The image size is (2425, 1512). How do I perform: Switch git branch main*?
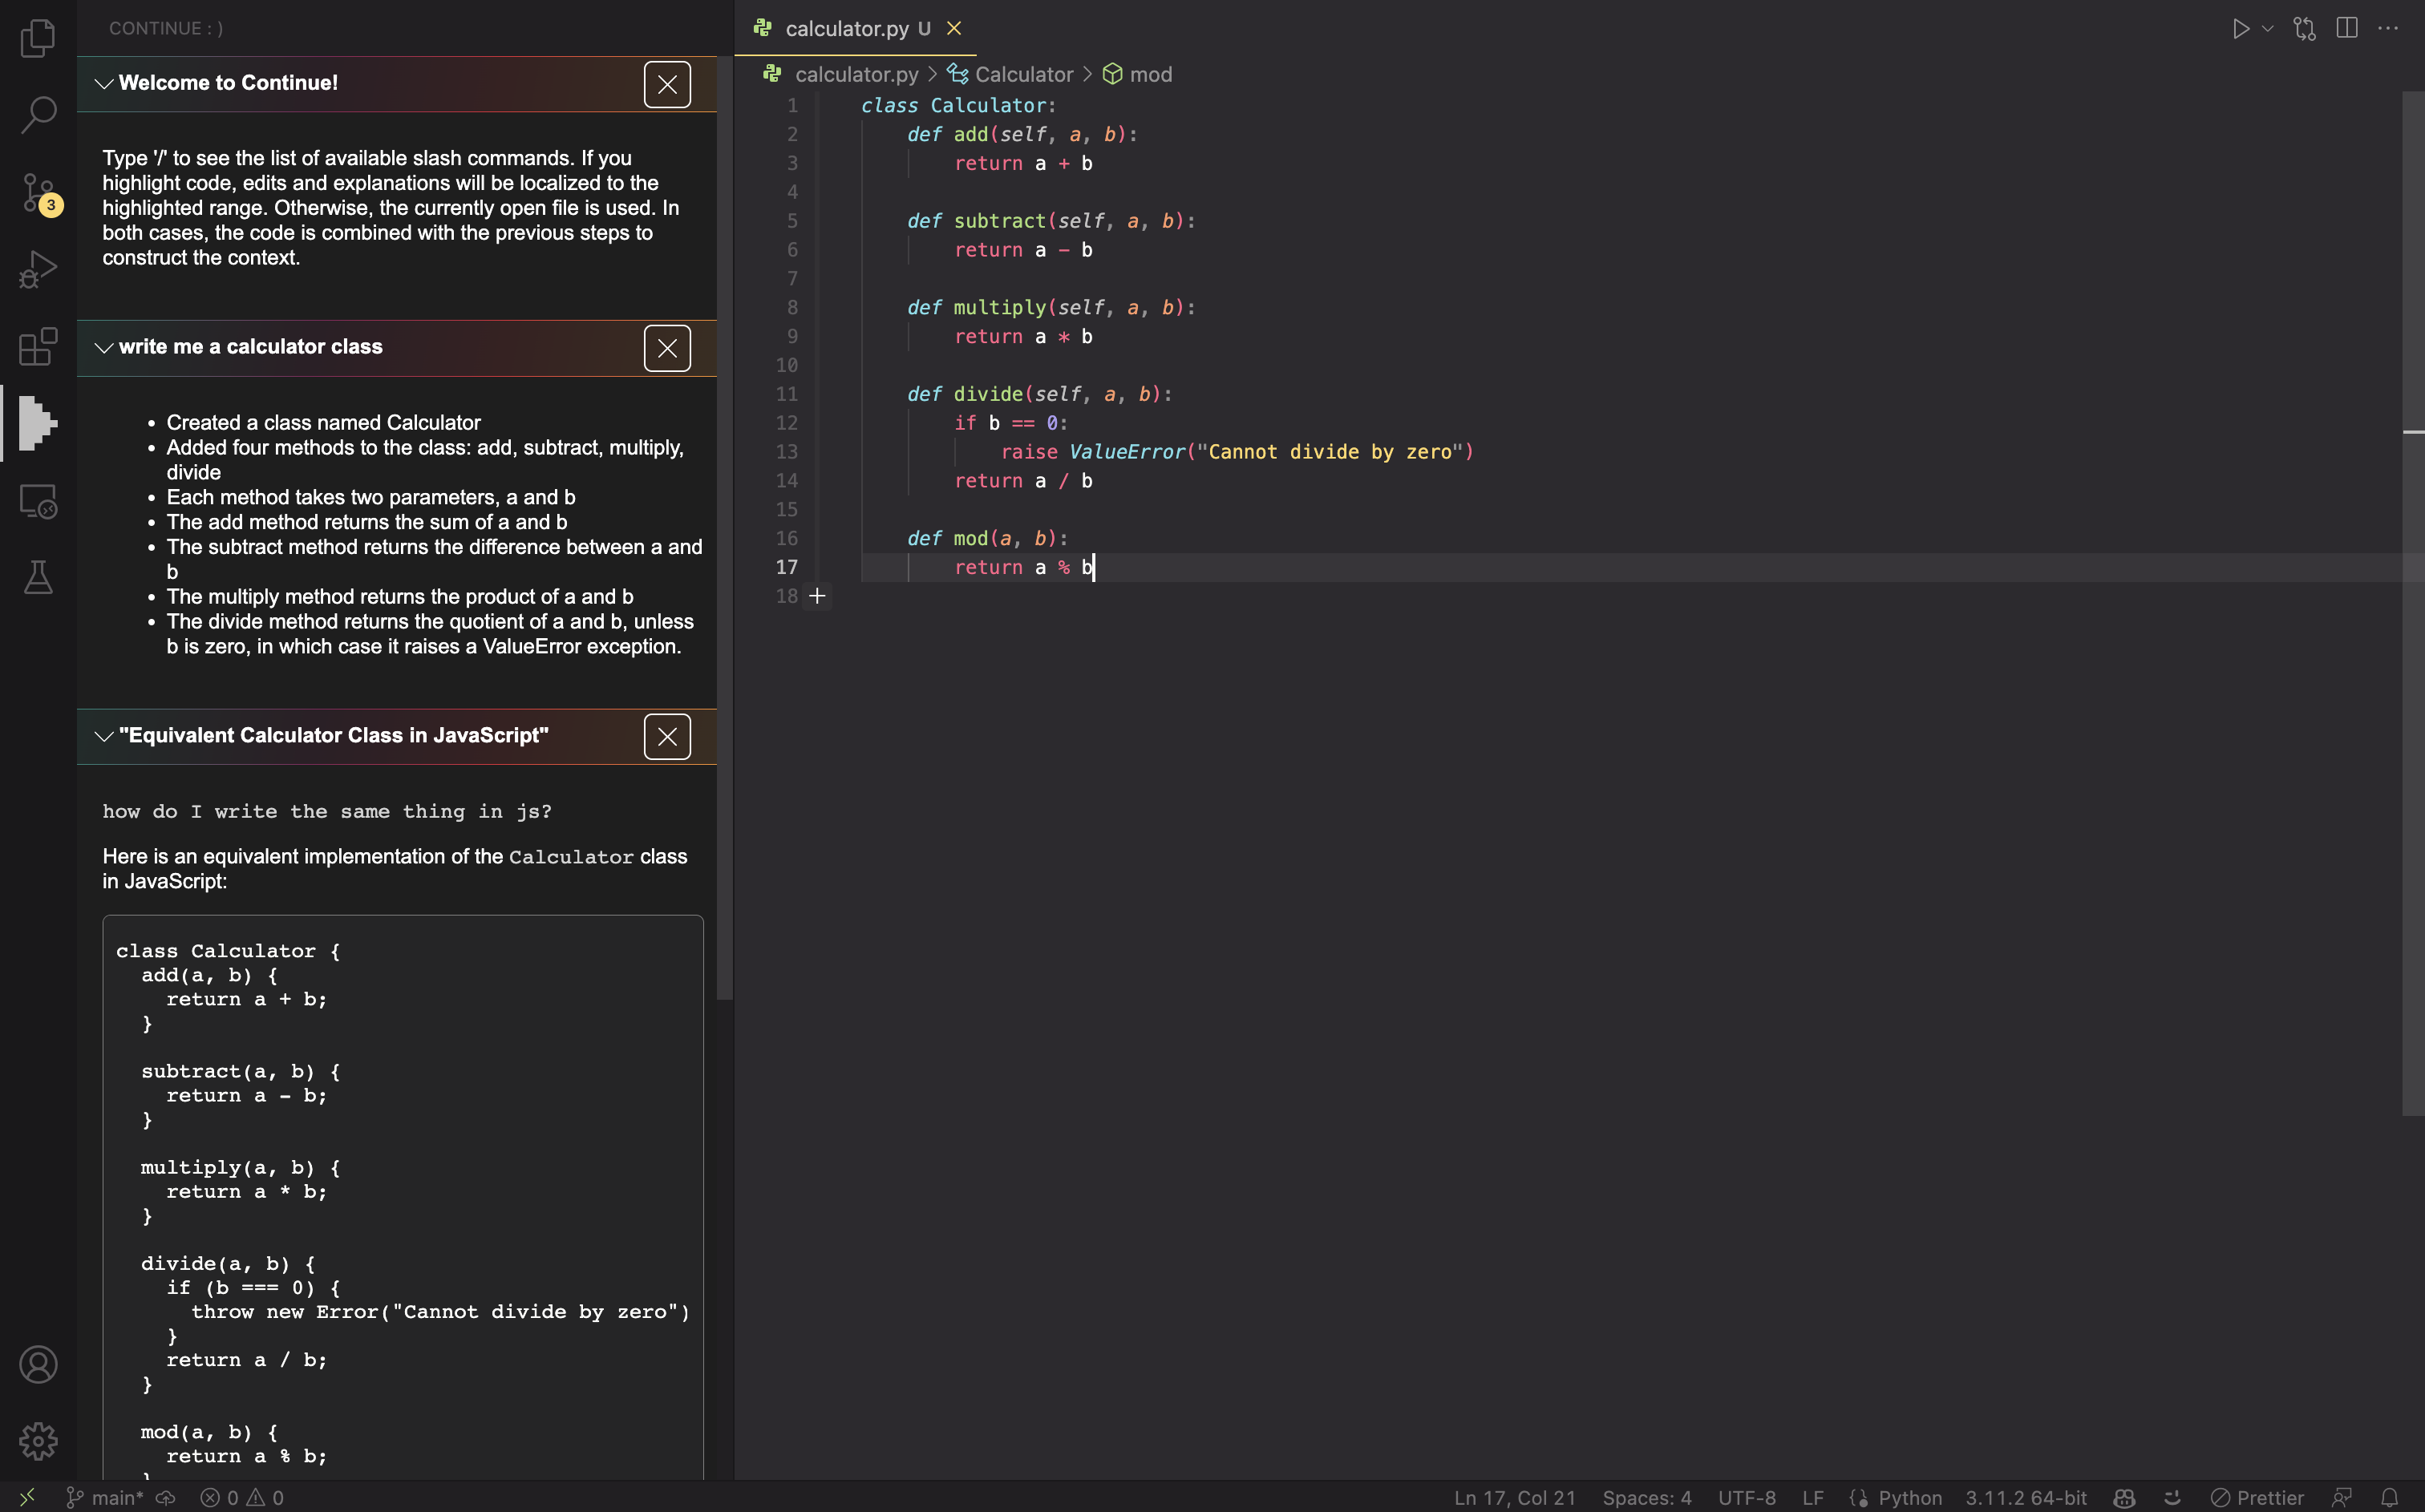point(105,1497)
